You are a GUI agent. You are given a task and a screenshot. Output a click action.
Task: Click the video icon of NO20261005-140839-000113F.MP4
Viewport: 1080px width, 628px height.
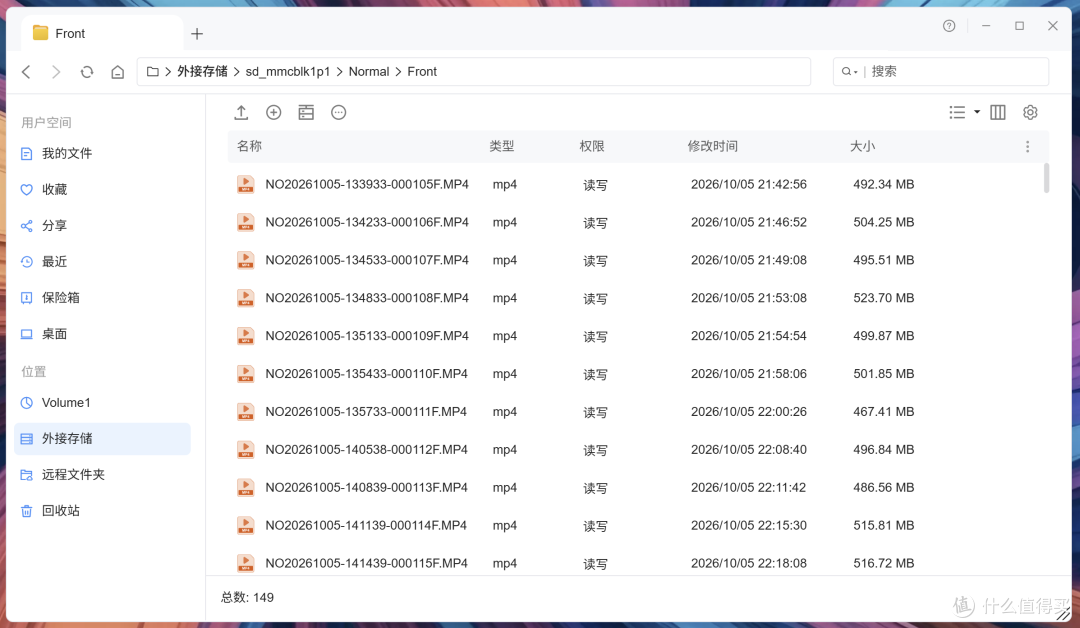(245, 488)
